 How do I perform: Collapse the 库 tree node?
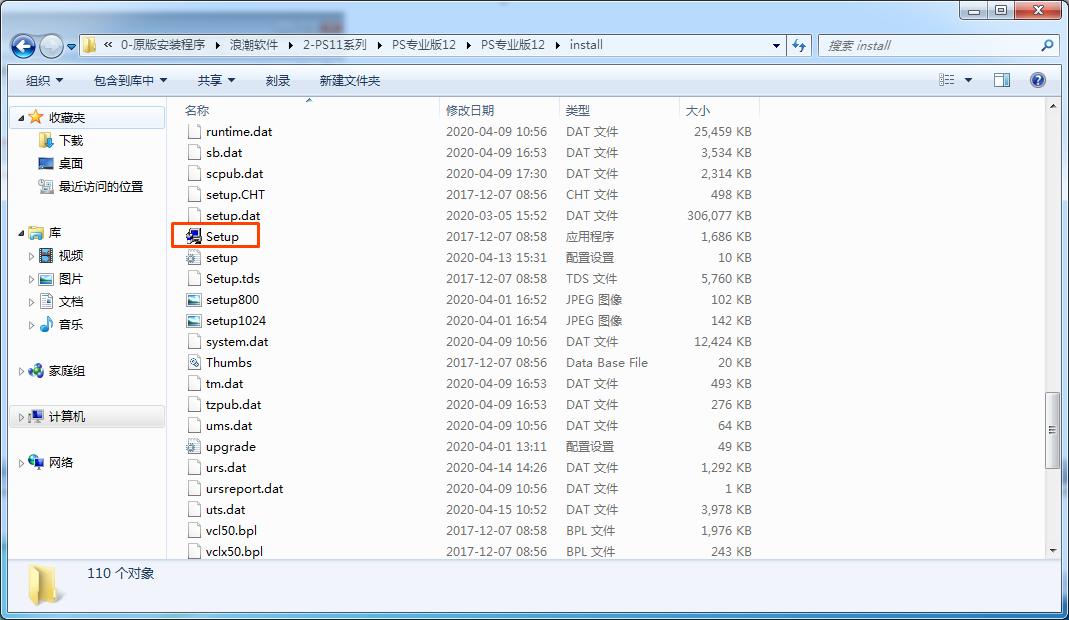[21, 233]
